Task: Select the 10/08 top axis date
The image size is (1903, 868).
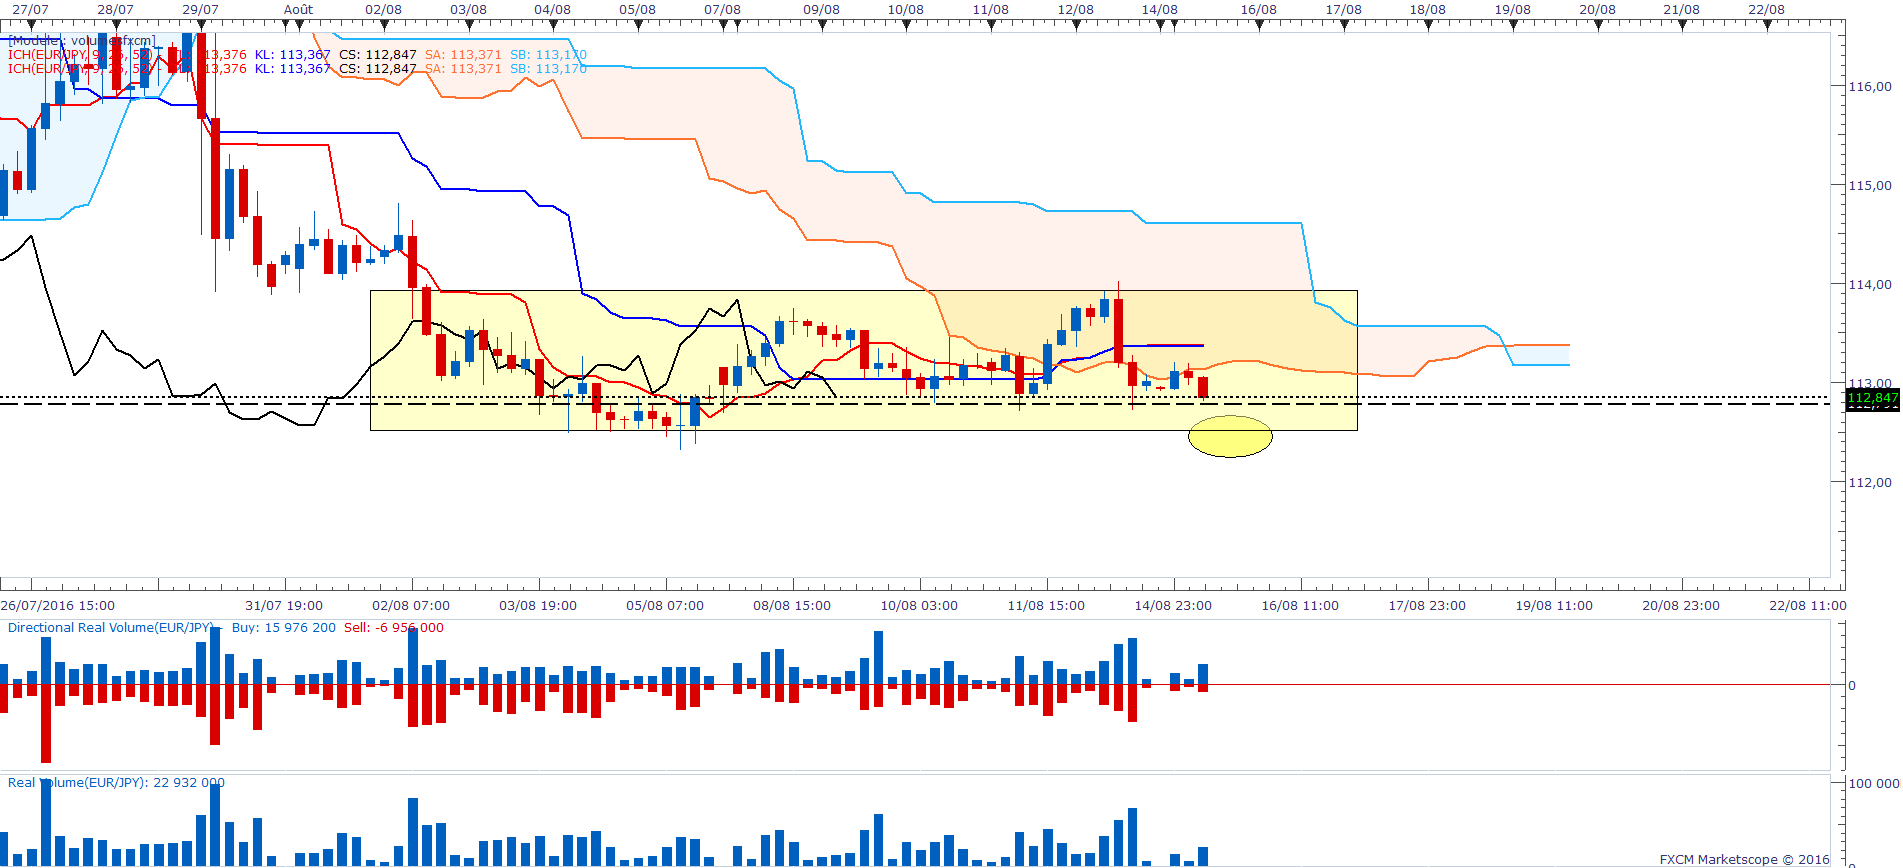Action: pos(906,10)
